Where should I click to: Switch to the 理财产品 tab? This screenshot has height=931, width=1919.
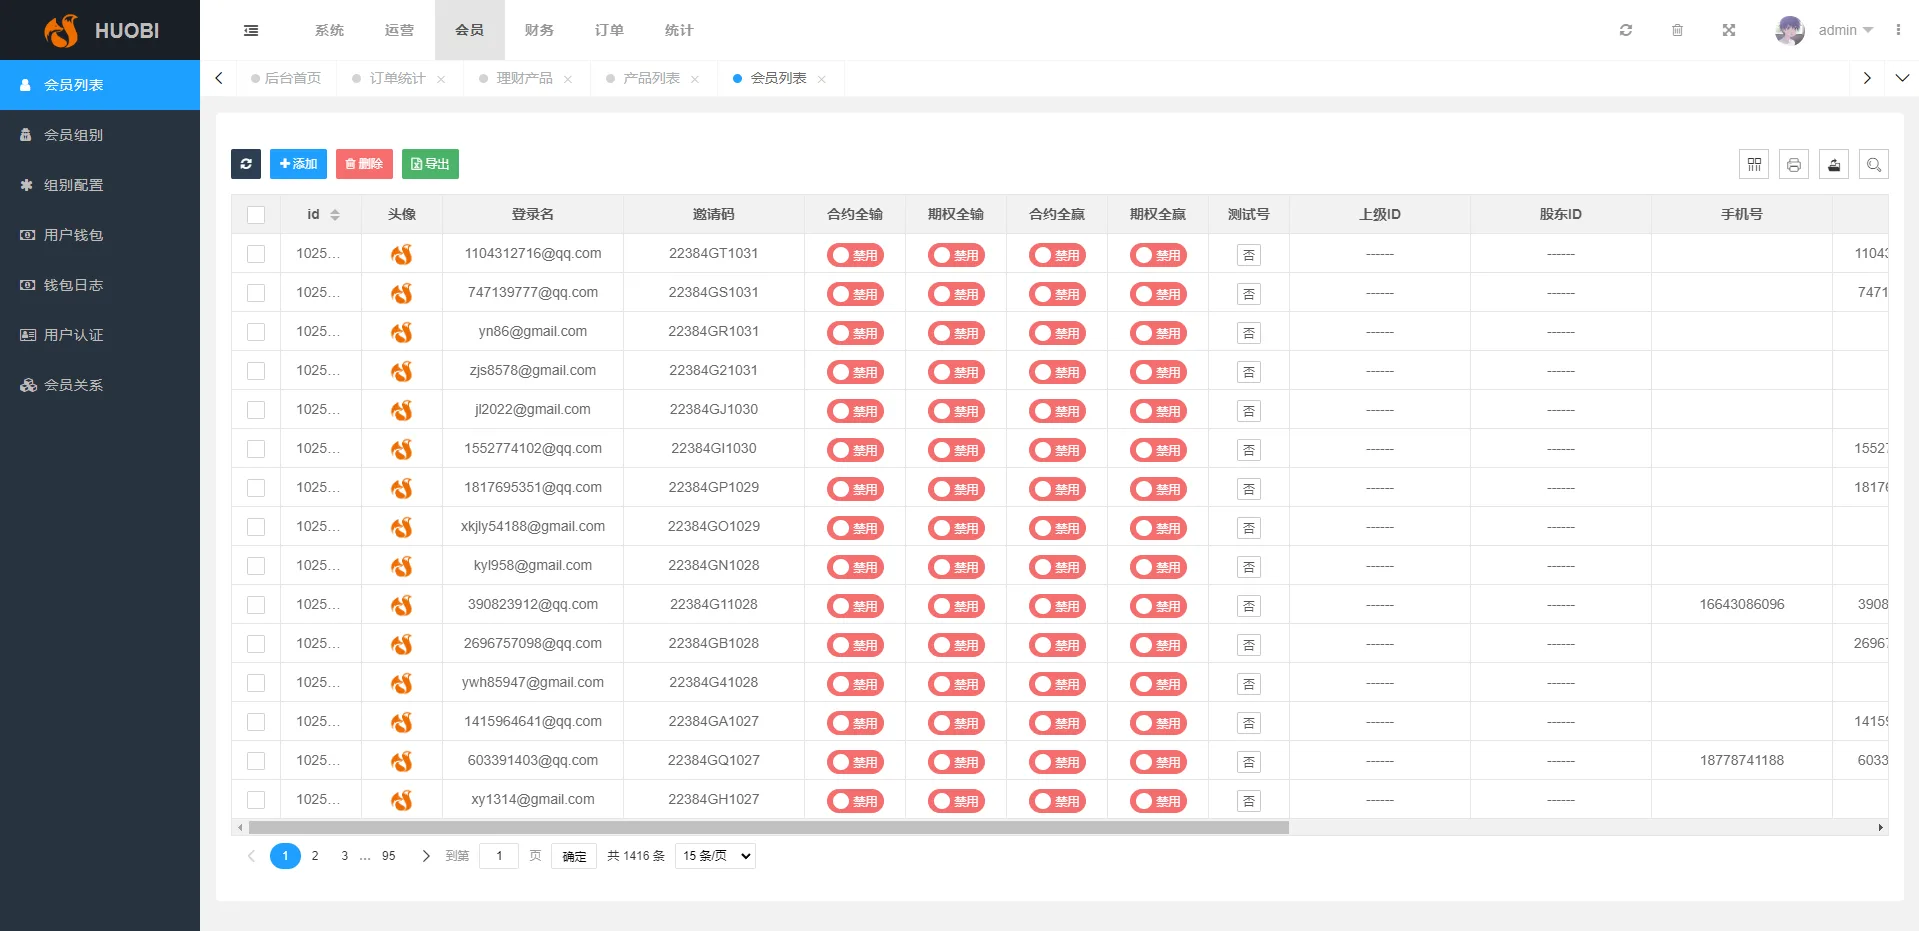point(524,78)
